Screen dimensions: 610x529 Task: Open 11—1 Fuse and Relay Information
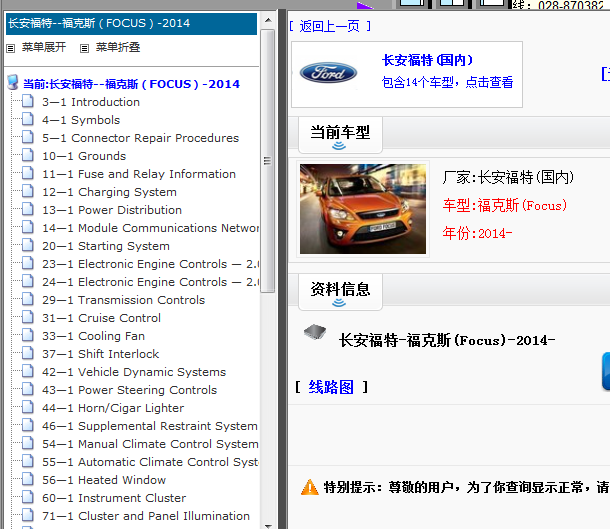(x=139, y=174)
